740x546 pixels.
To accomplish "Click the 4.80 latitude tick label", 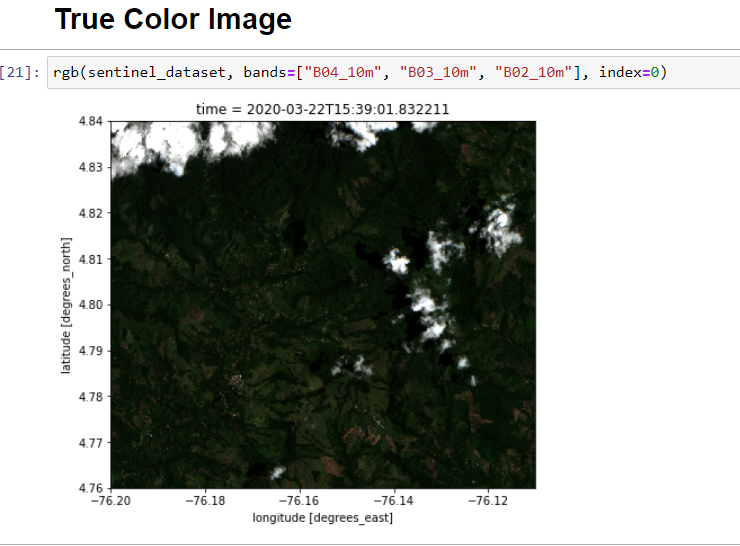I will [x=91, y=305].
